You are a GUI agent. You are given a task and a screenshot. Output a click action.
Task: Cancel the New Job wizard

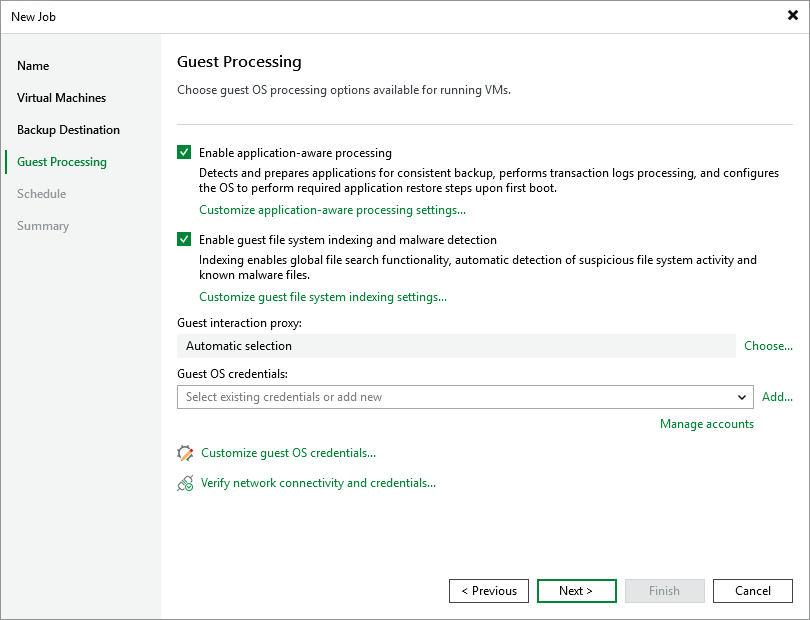(752, 590)
